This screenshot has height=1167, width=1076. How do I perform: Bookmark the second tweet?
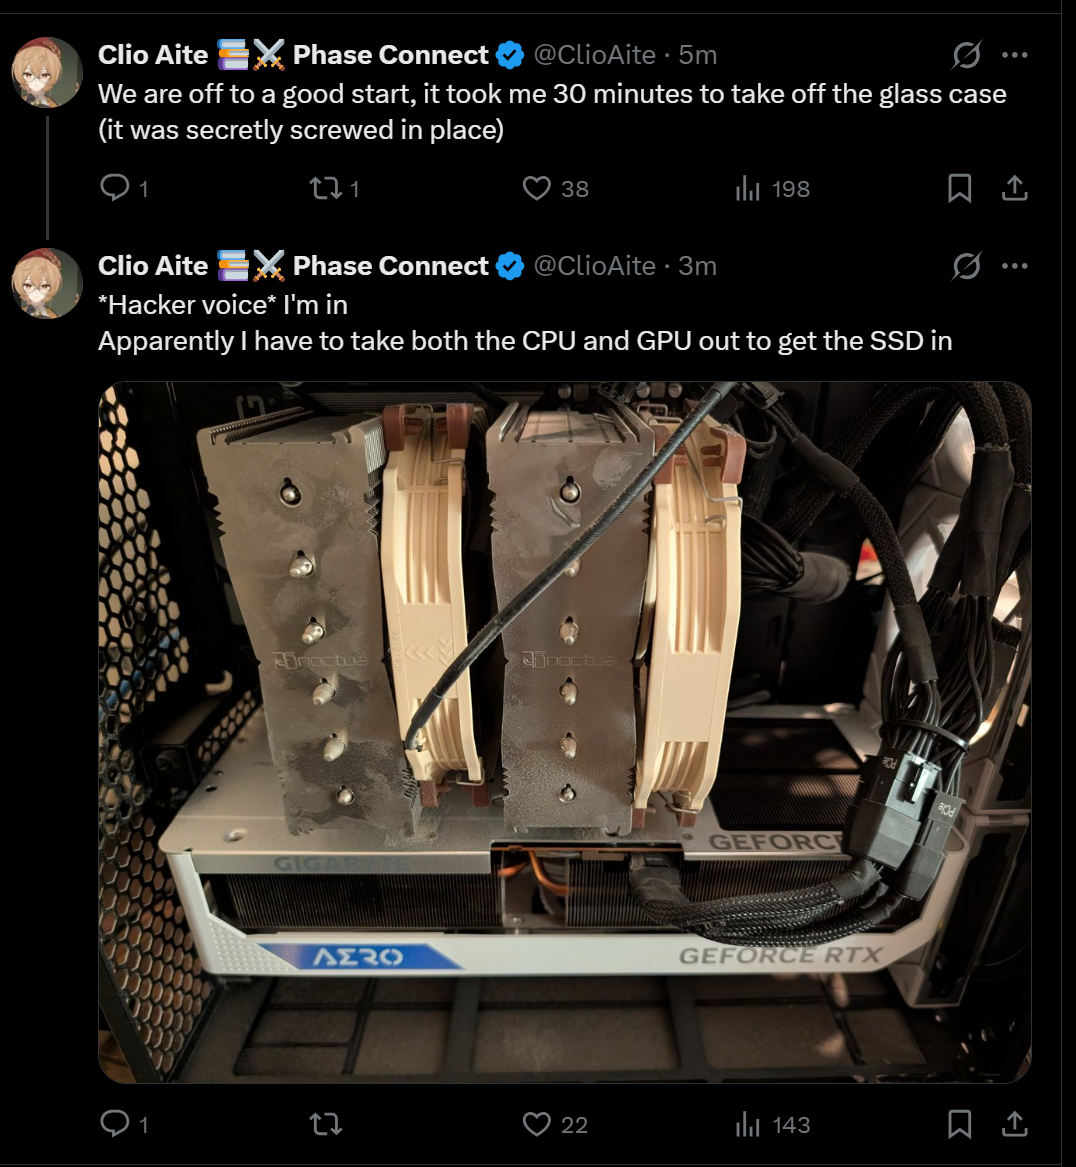[960, 1124]
